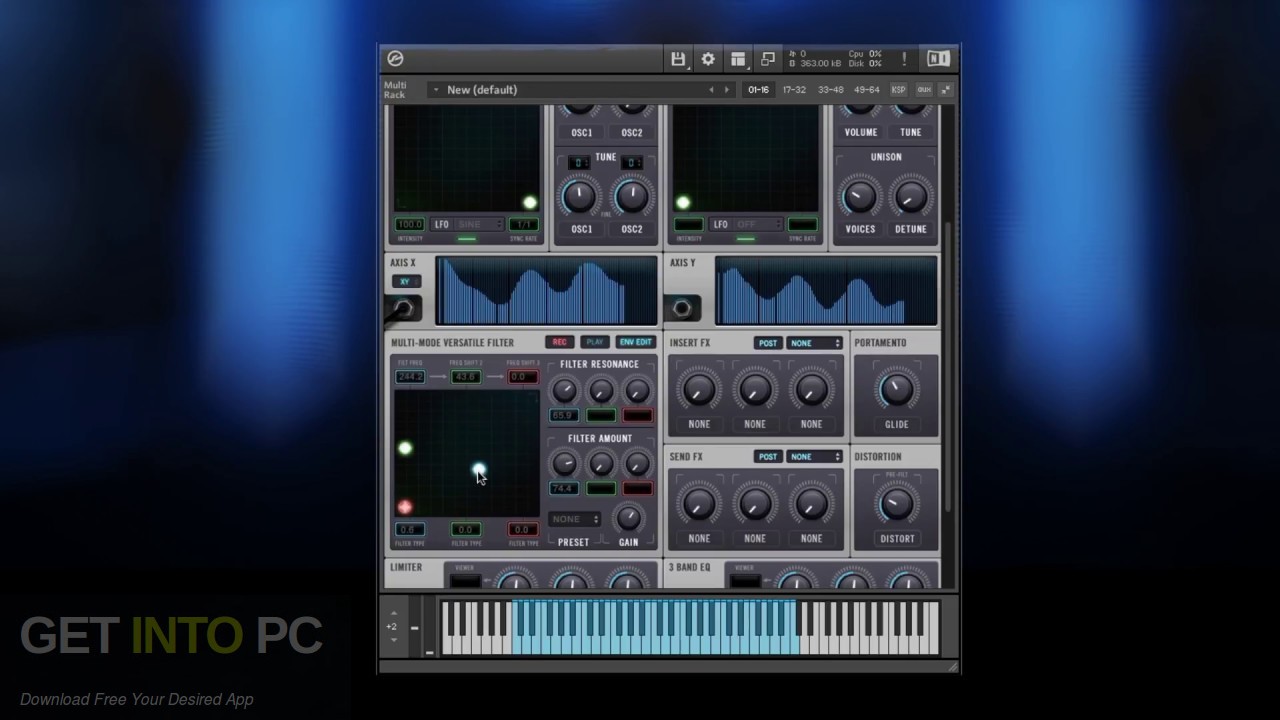Click the green XY pad dot near OSC tune

point(530,202)
